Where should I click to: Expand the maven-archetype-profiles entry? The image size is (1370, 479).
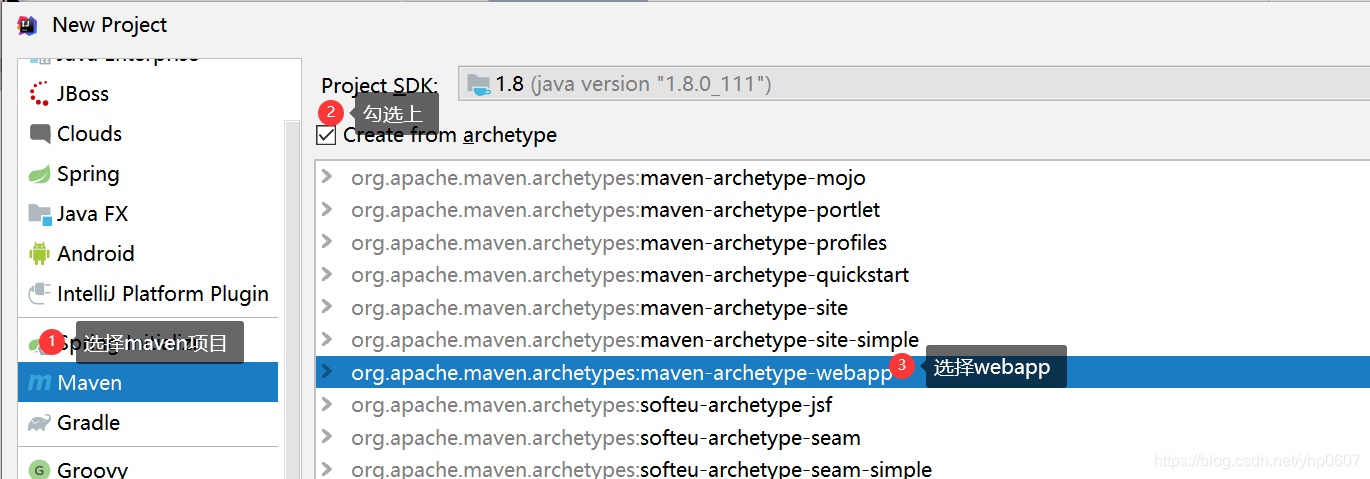pyautogui.click(x=327, y=243)
